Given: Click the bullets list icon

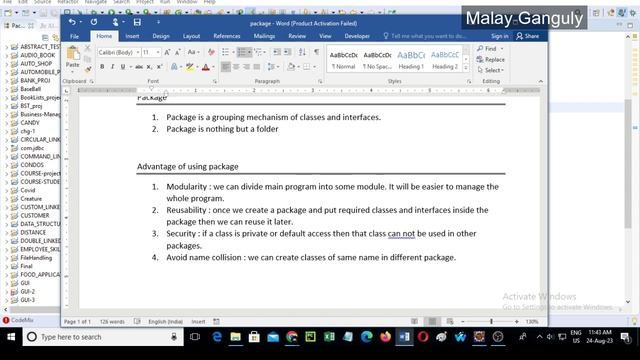Looking at the screenshot, I should (x=225, y=52).
